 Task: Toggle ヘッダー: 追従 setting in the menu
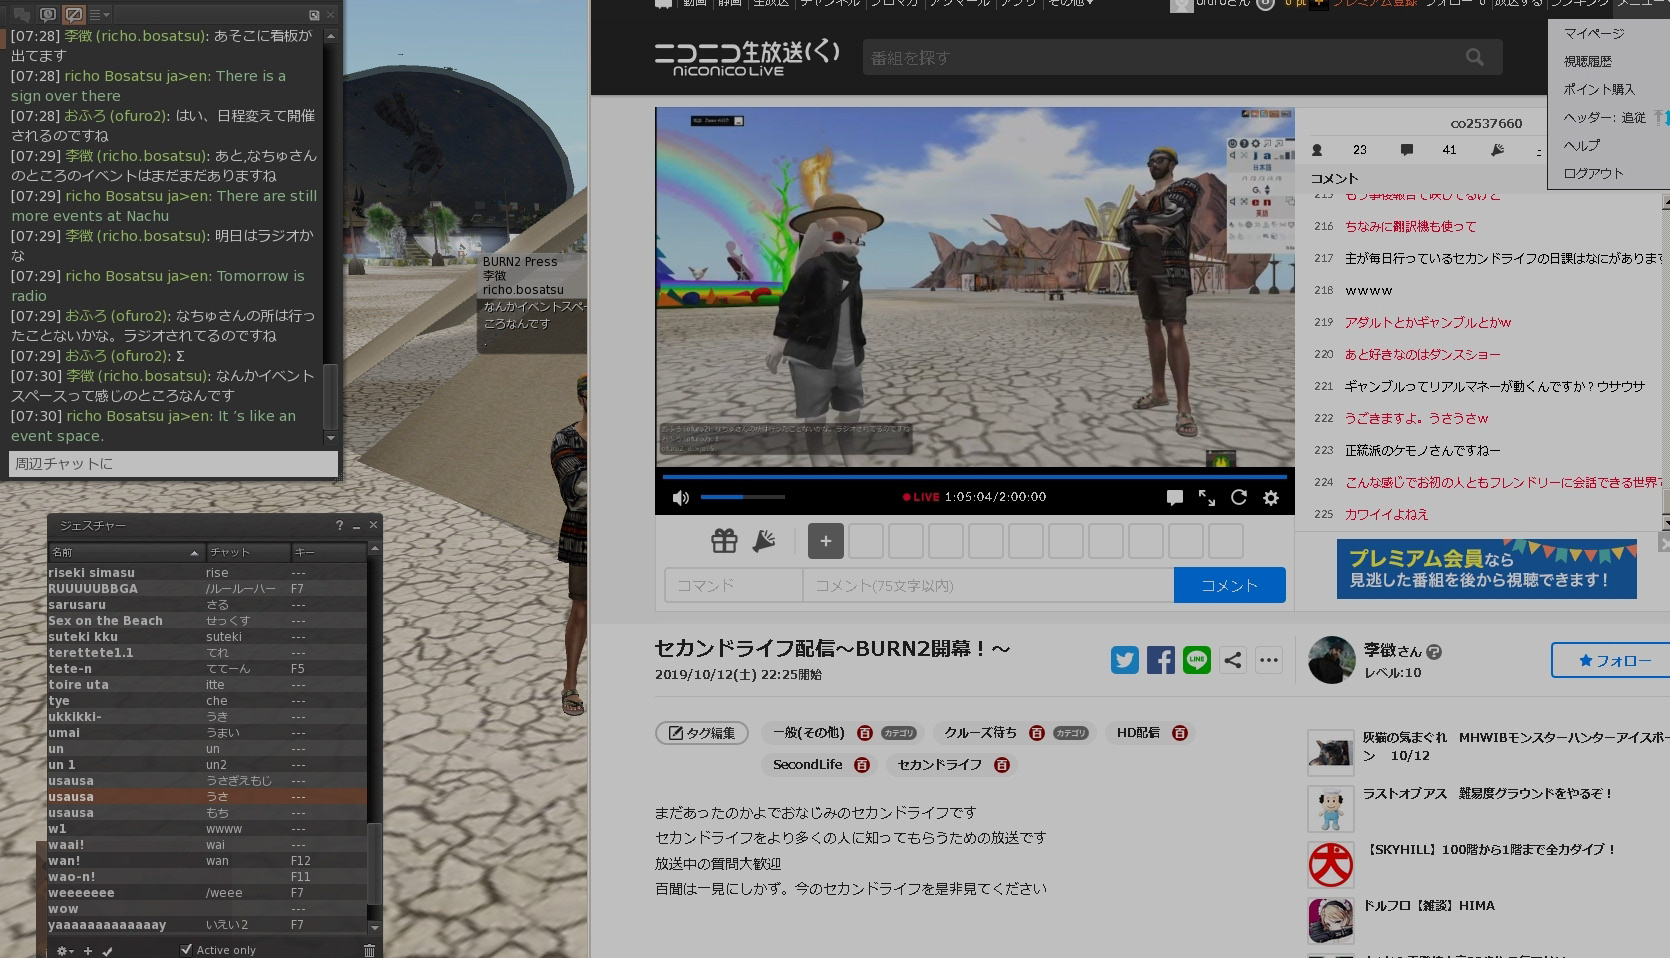coord(1604,117)
